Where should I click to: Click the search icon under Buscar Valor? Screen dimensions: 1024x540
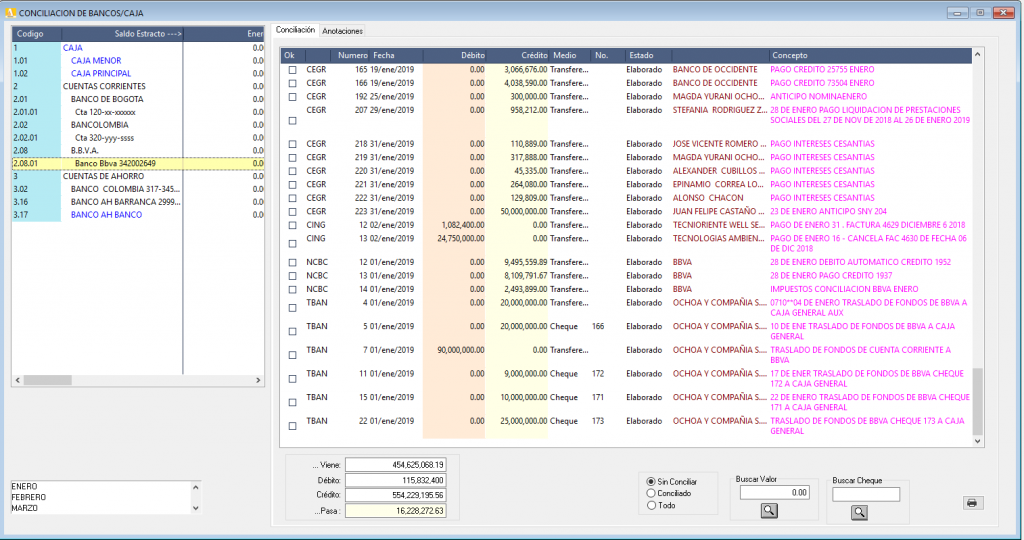(769, 511)
